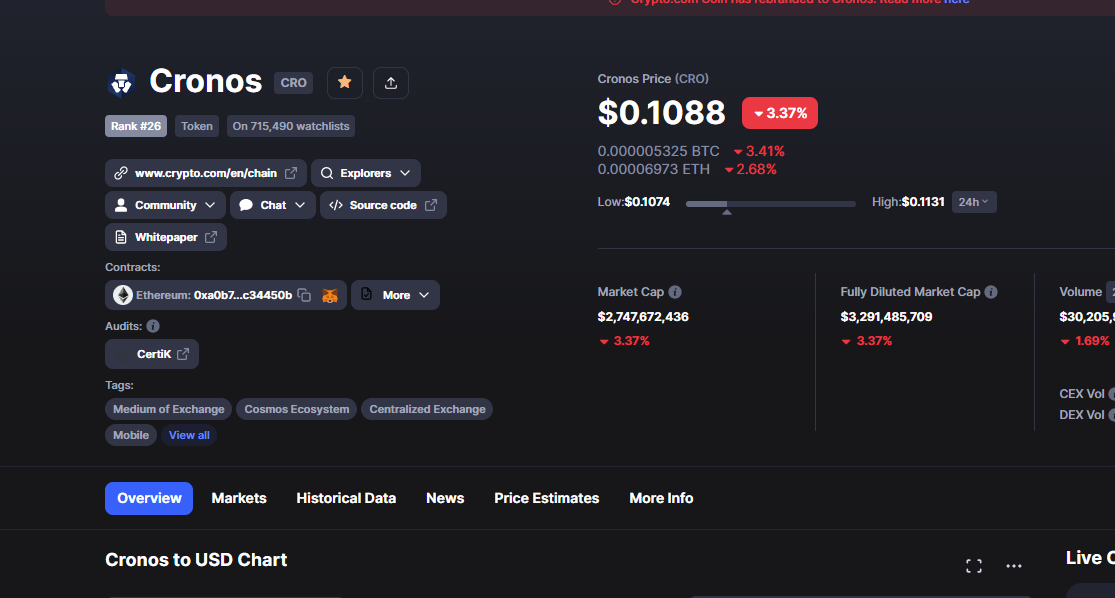Open the More Info tab
Image resolution: width=1115 pixels, height=598 pixels.
click(661, 498)
